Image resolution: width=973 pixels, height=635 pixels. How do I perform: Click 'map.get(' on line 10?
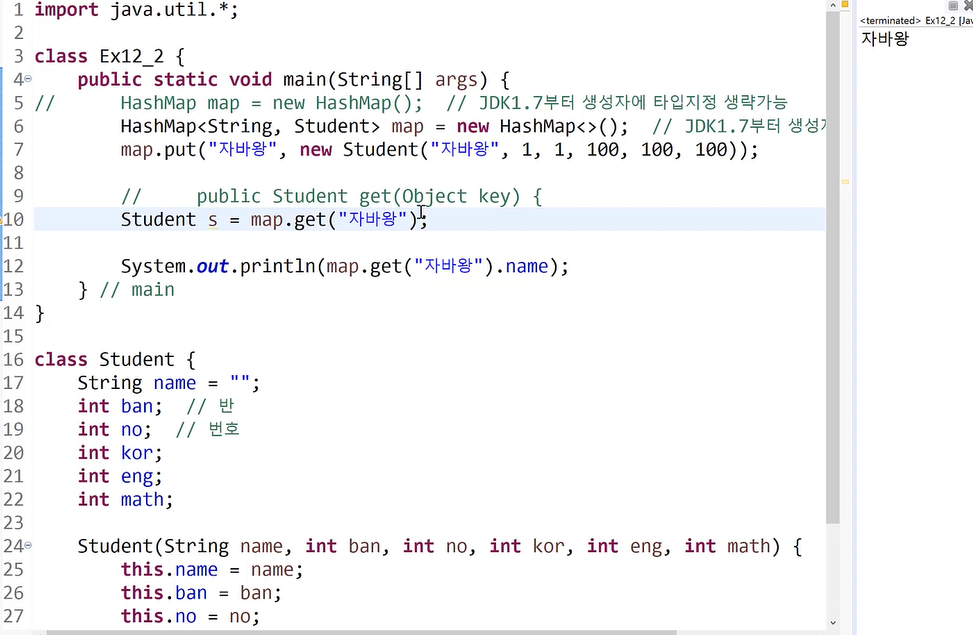click(294, 220)
